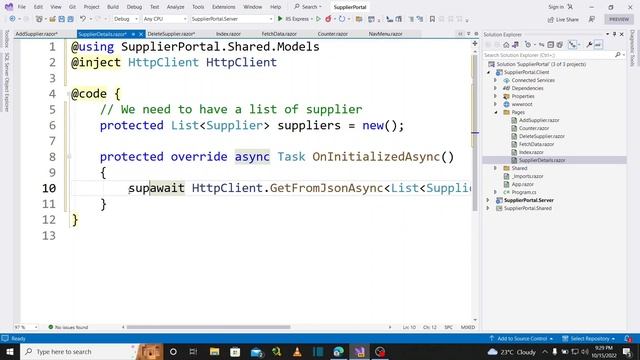Click the No issues found indicator

tap(68, 327)
